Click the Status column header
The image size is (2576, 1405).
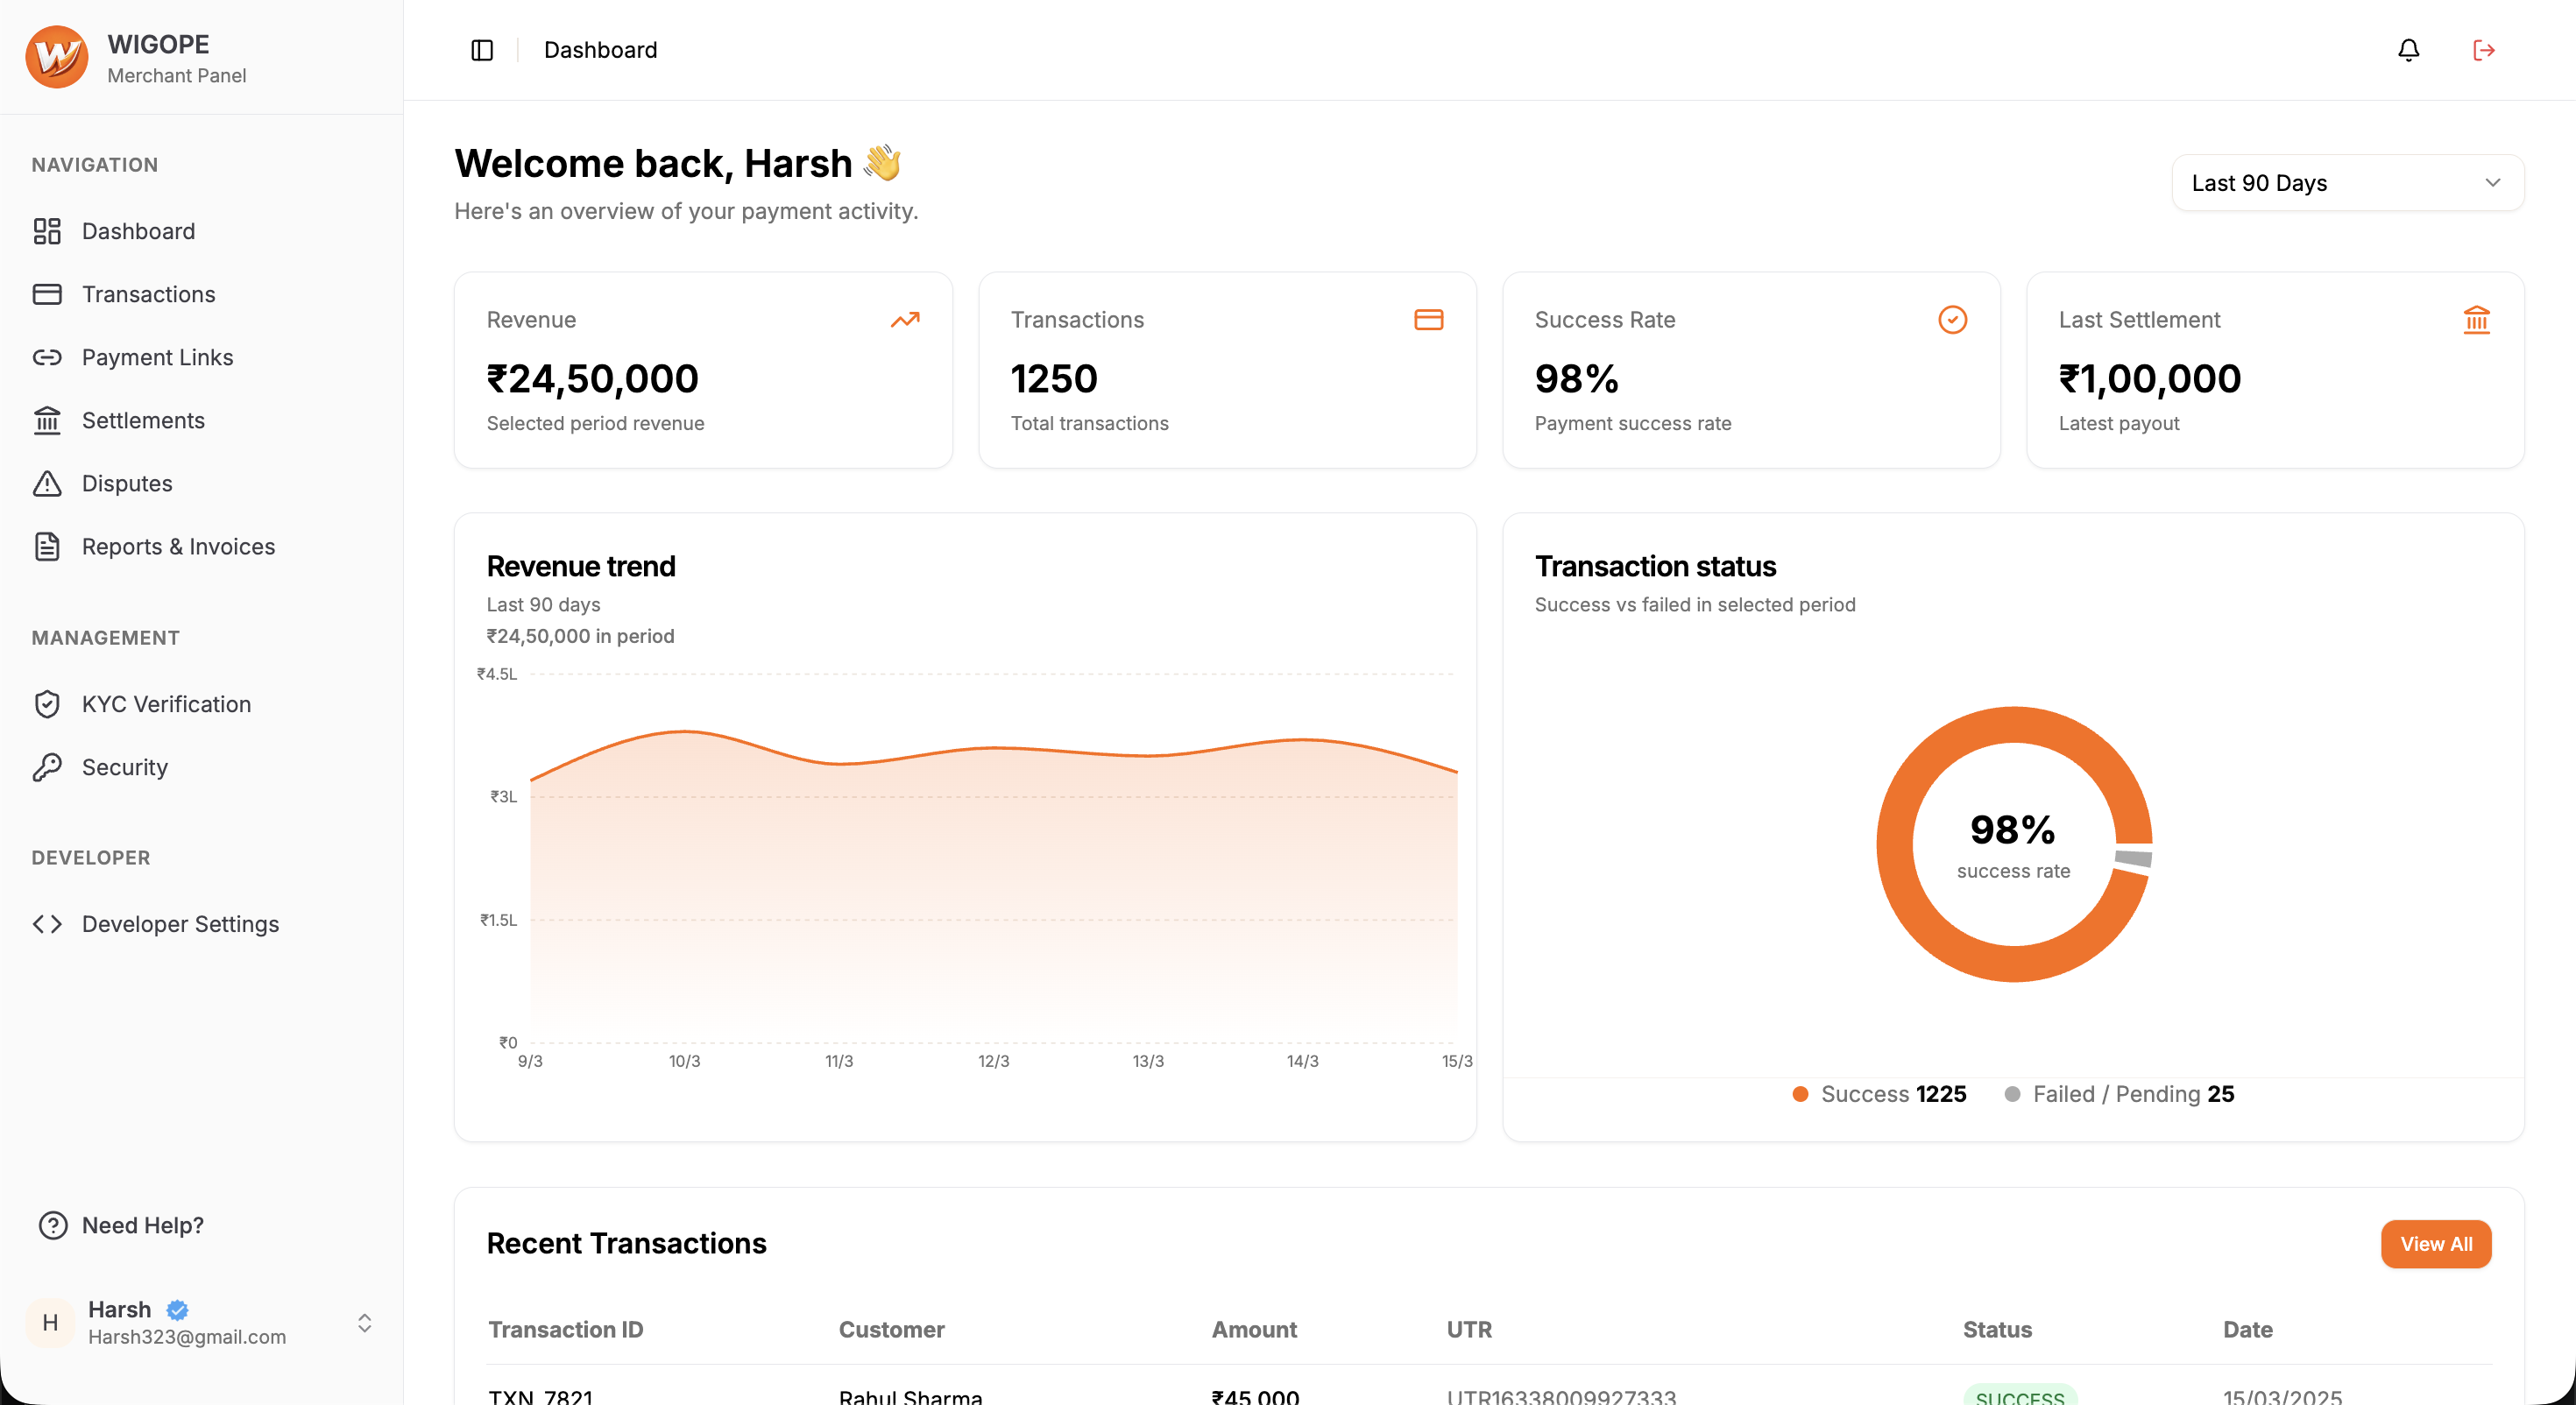point(1997,1330)
